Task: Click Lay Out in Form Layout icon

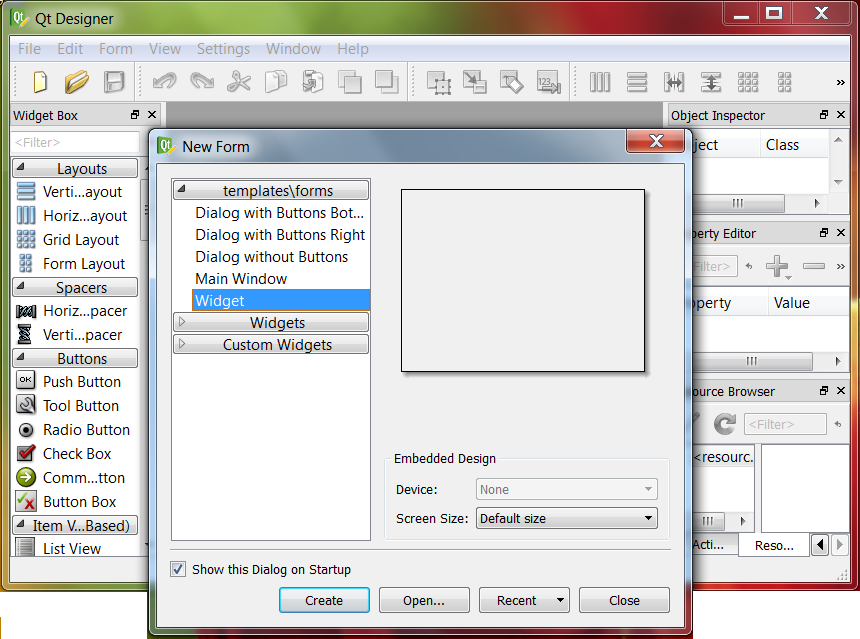Action: click(784, 82)
